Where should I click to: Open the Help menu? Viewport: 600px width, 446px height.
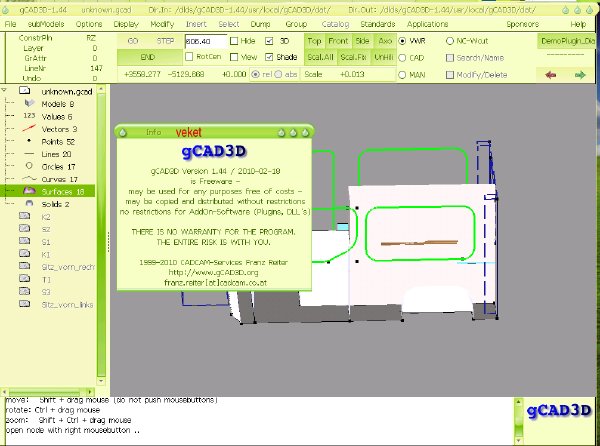tap(578, 24)
